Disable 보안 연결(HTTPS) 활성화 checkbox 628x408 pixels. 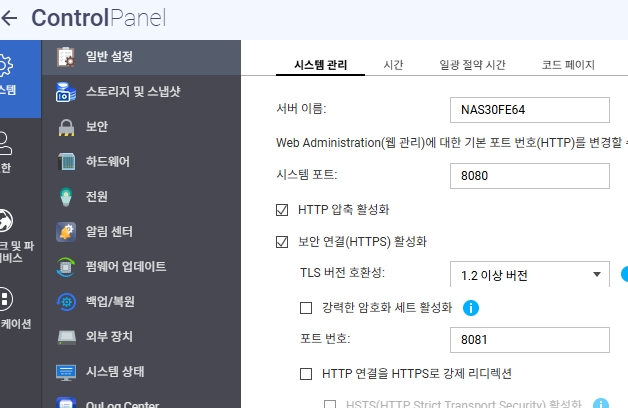tap(281, 242)
